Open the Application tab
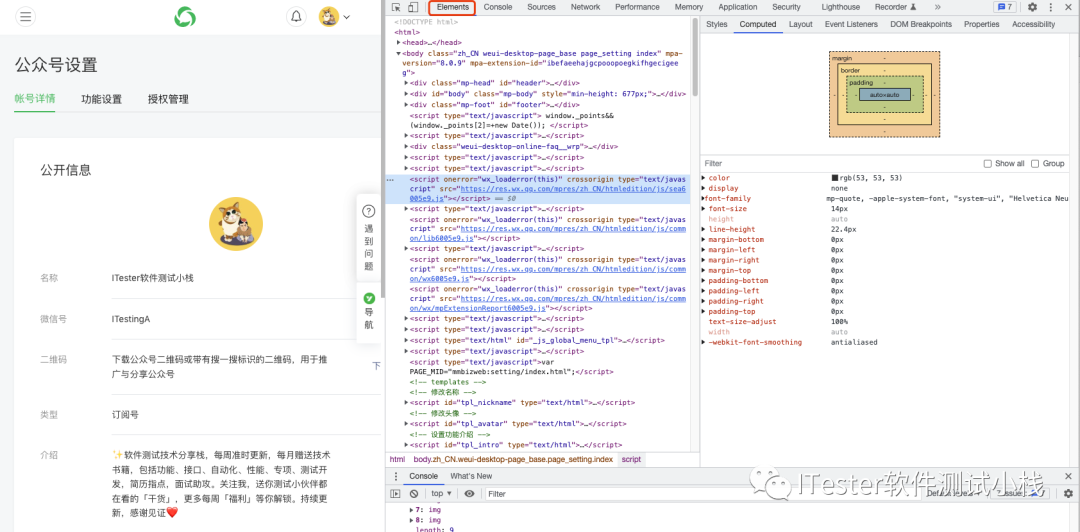Viewport: 1080px width, 532px height. pos(738,7)
